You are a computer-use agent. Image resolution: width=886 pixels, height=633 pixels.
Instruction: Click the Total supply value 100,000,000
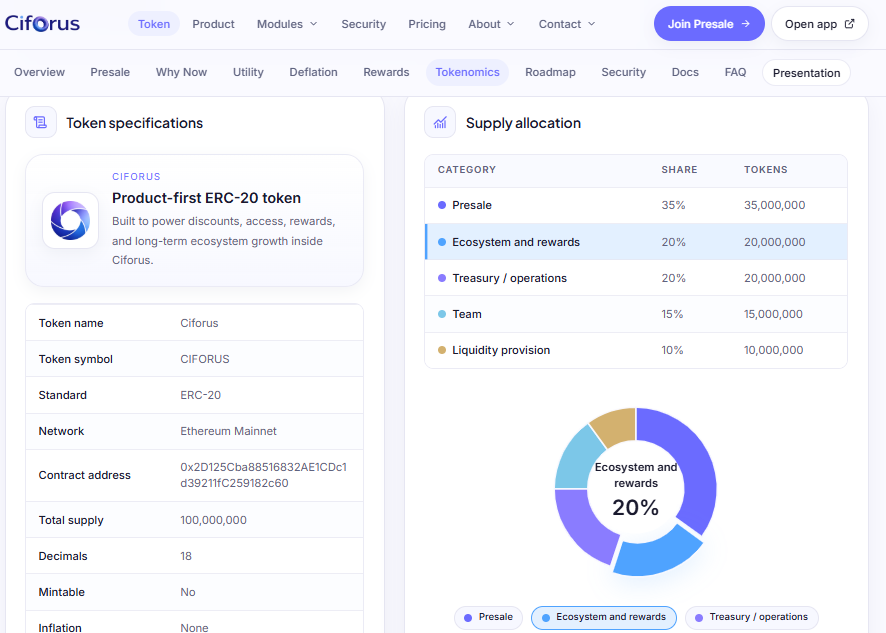[x=214, y=520]
